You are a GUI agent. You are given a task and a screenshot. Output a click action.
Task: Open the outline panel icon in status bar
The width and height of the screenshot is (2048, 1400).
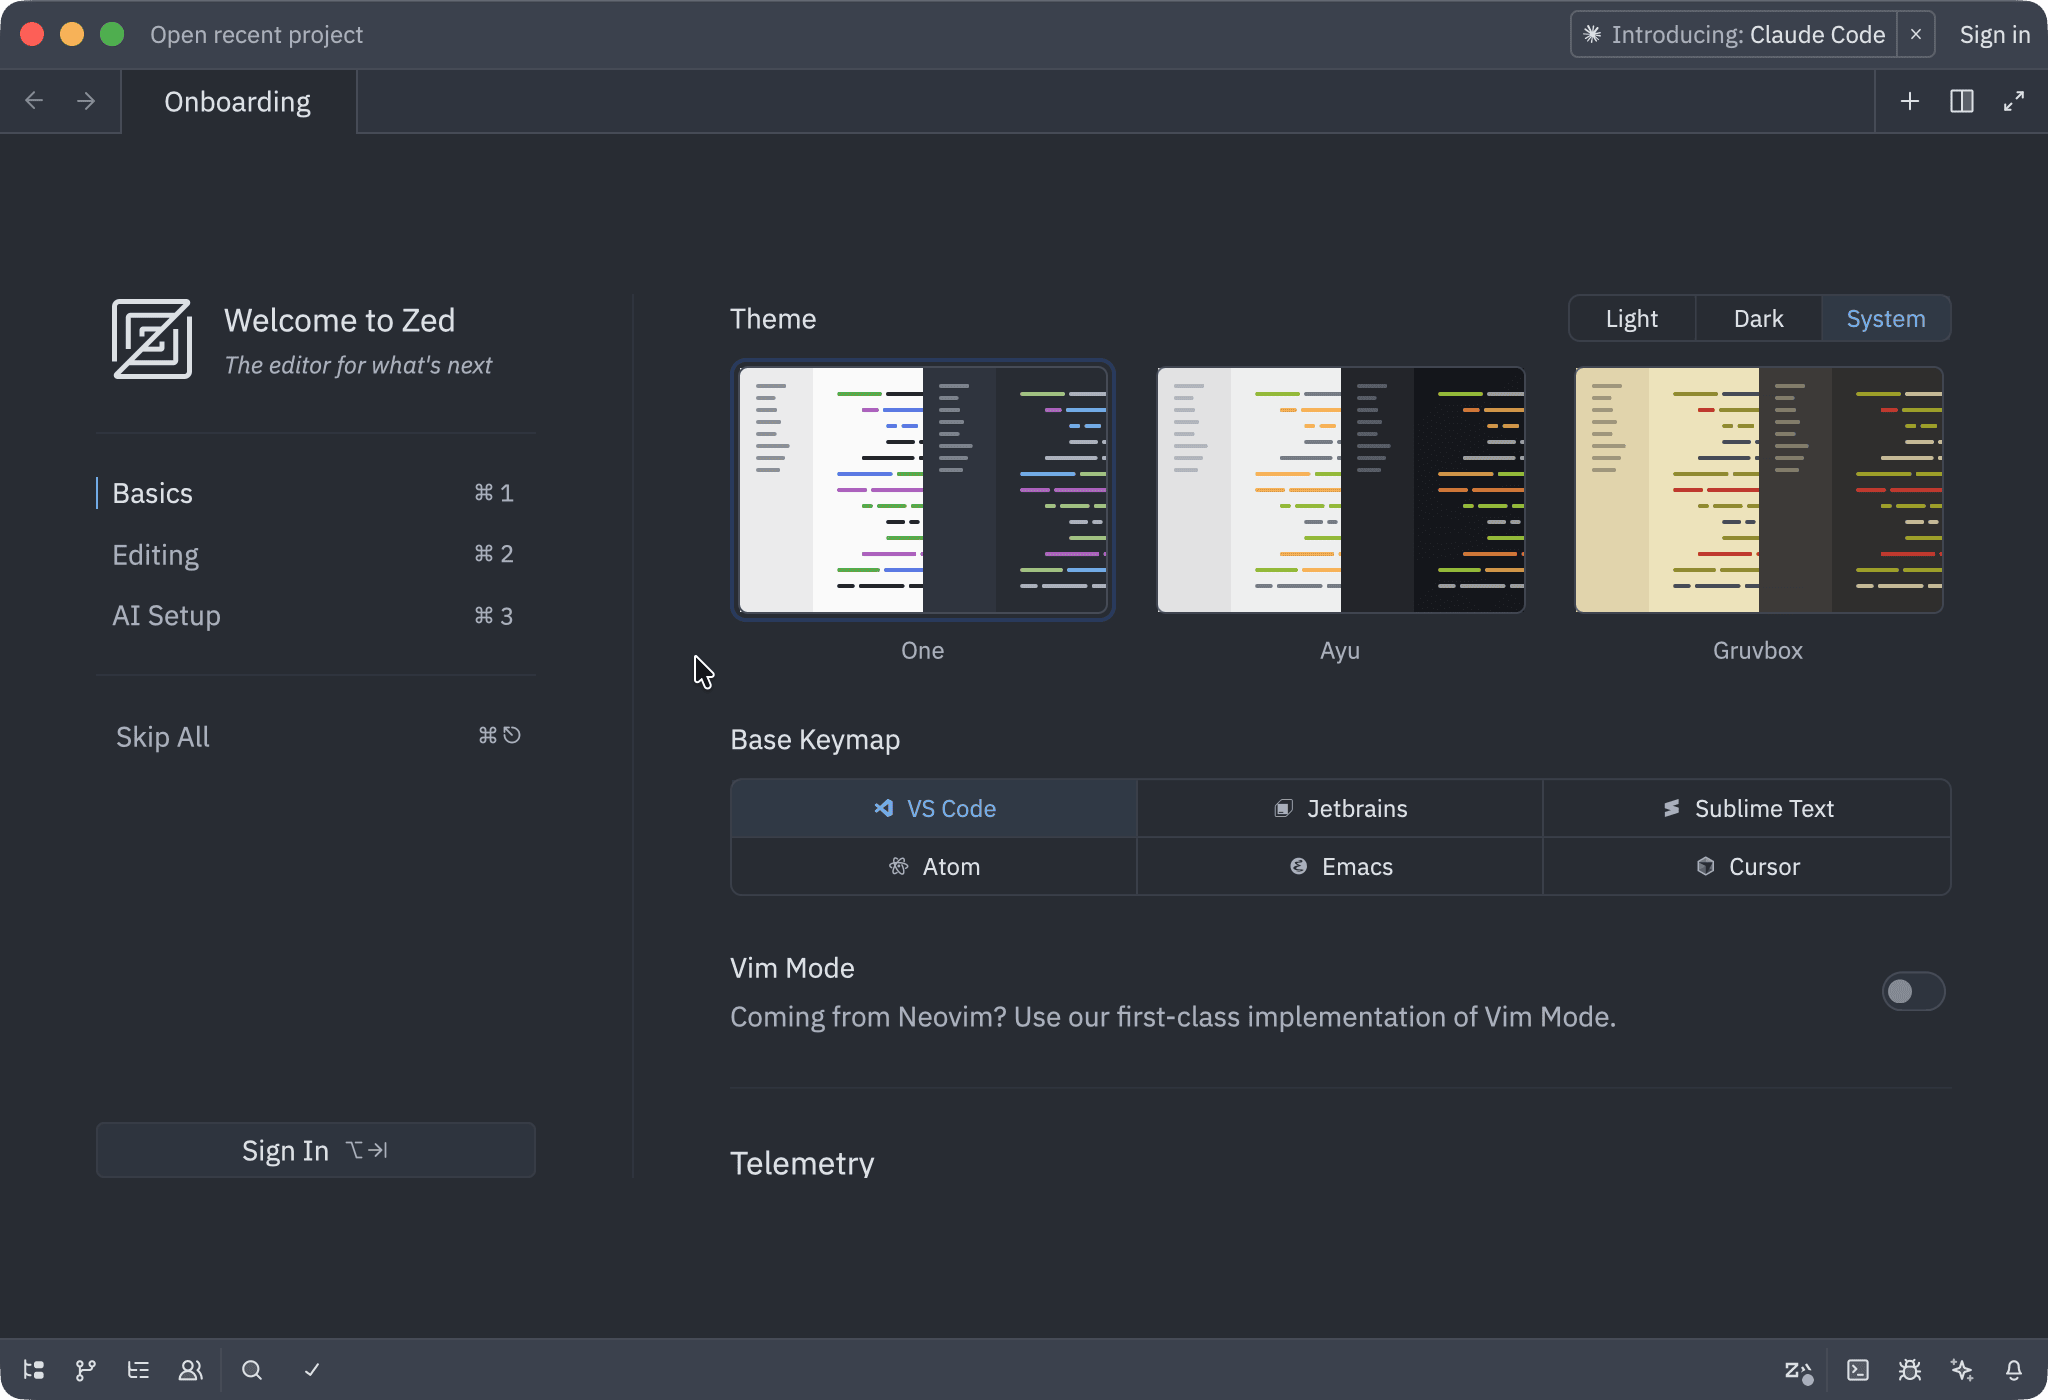(x=138, y=1370)
